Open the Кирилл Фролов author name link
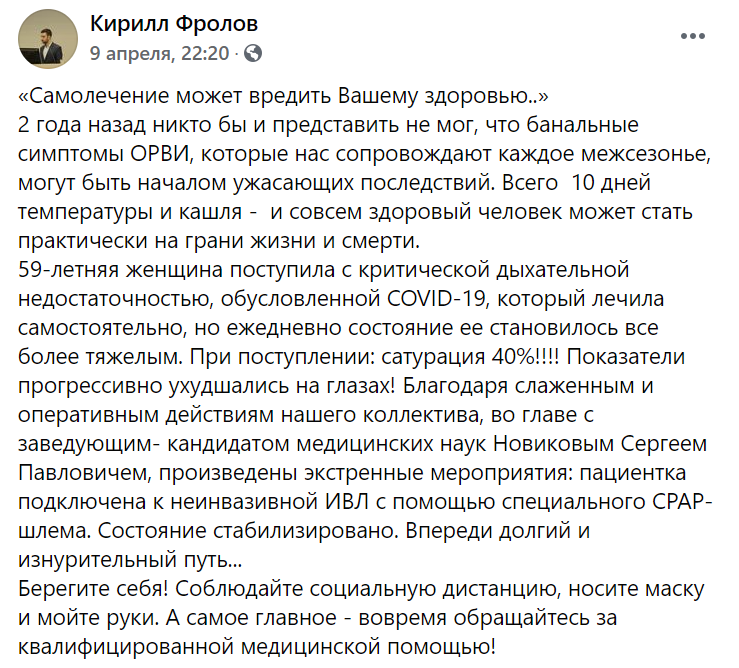This screenshot has height=668, width=739. coord(174,23)
